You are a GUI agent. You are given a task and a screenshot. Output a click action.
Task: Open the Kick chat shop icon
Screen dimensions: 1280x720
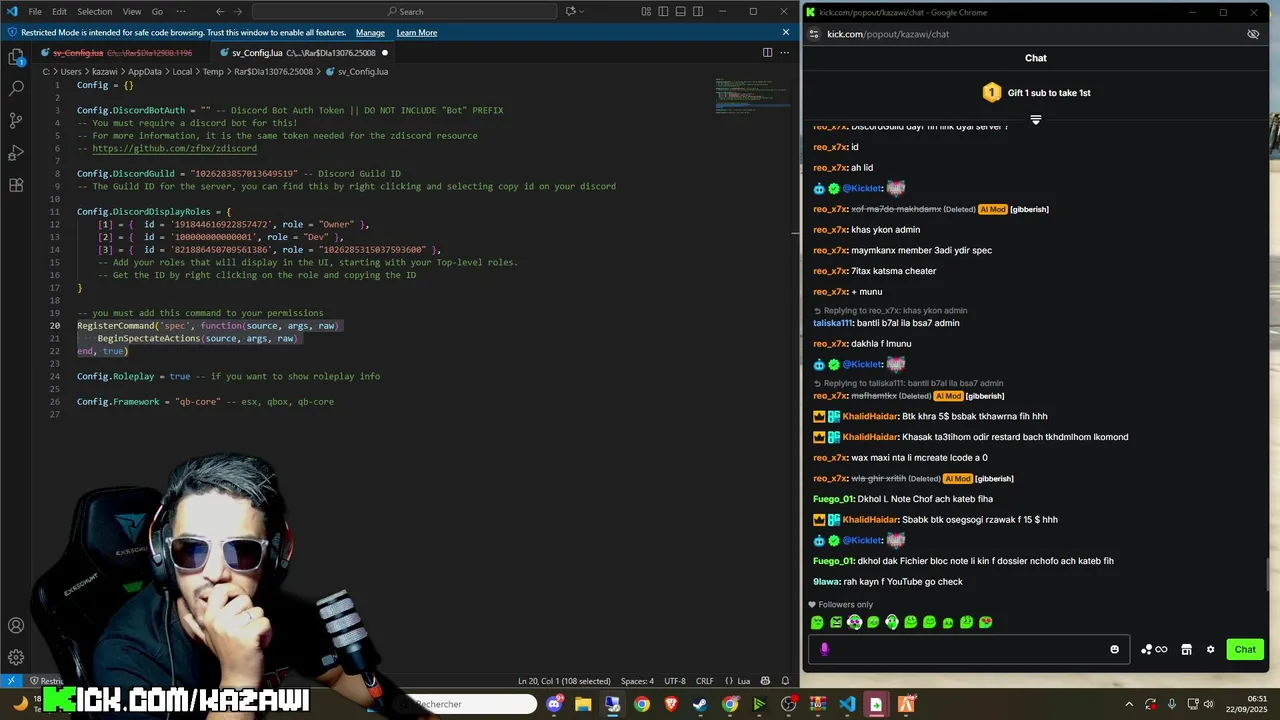1186,649
